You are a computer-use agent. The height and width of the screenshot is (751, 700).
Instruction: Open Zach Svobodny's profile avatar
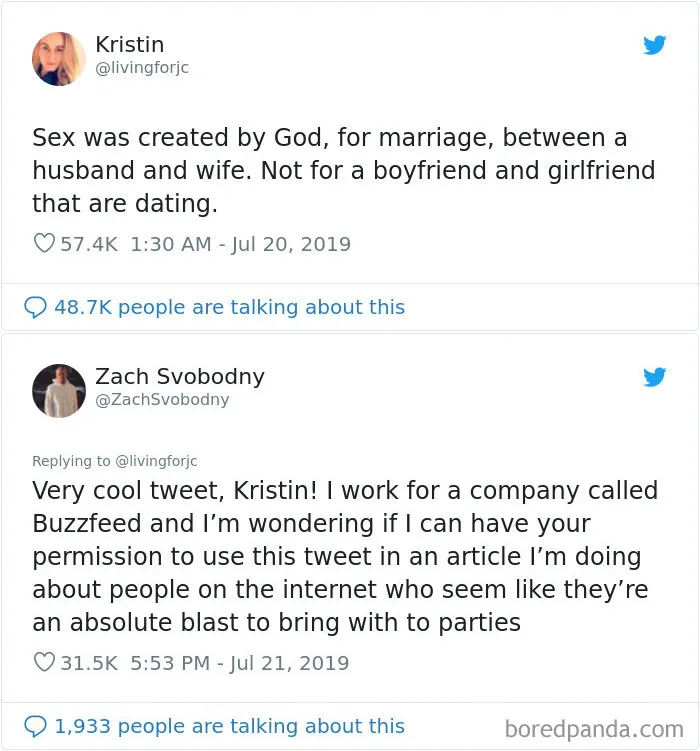pyautogui.click(x=59, y=391)
